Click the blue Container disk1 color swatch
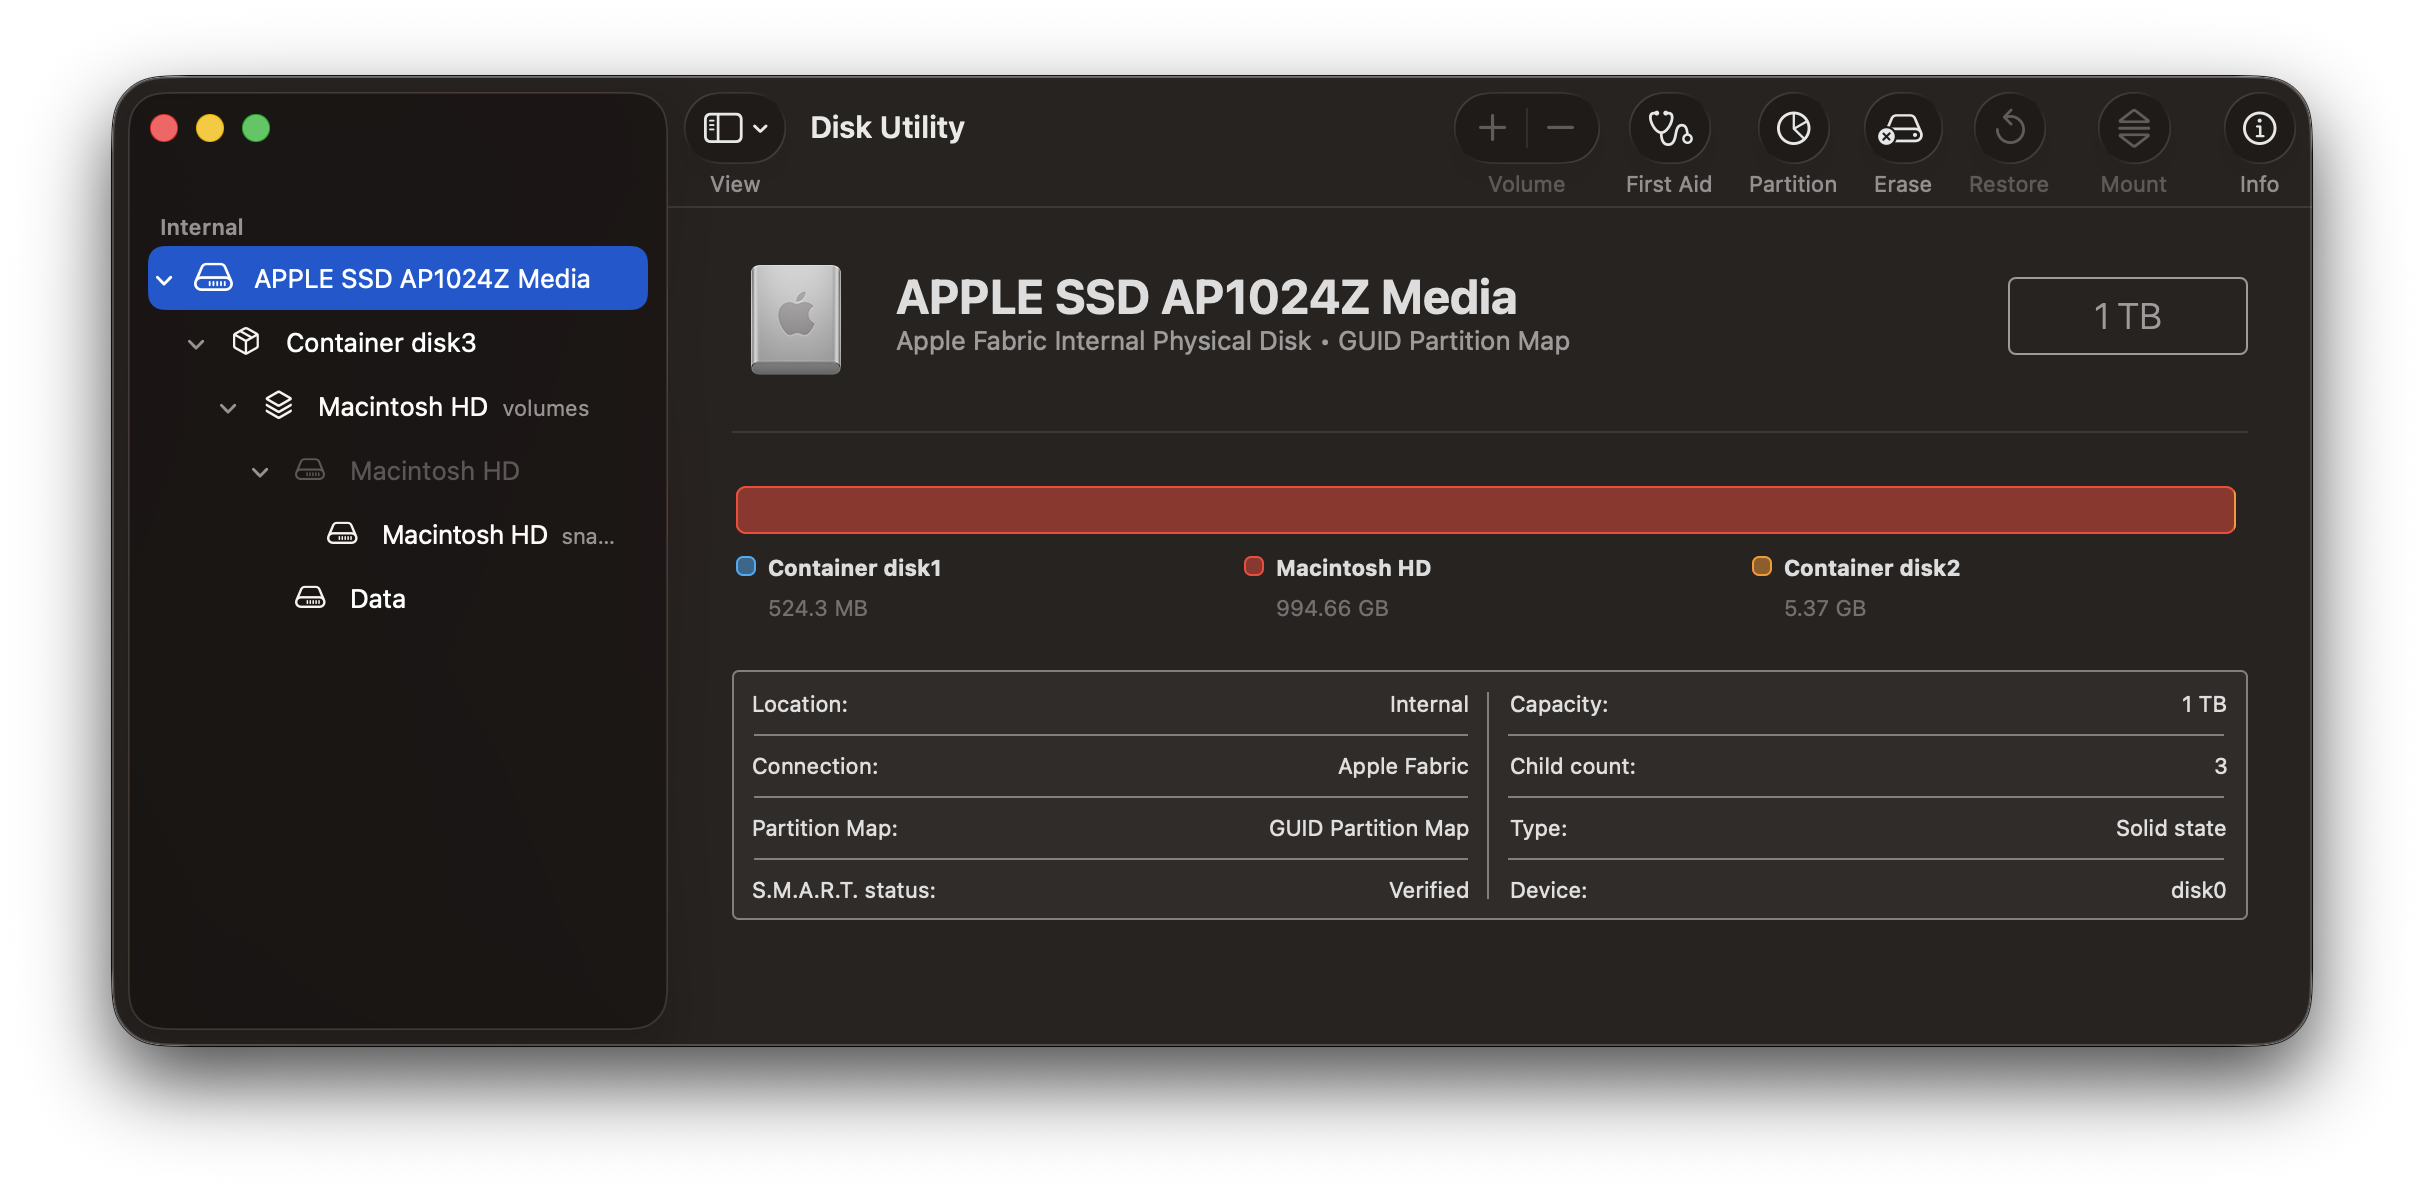Image resolution: width=2424 pixels, height=1194 pixels. click(x=746, y=566)
